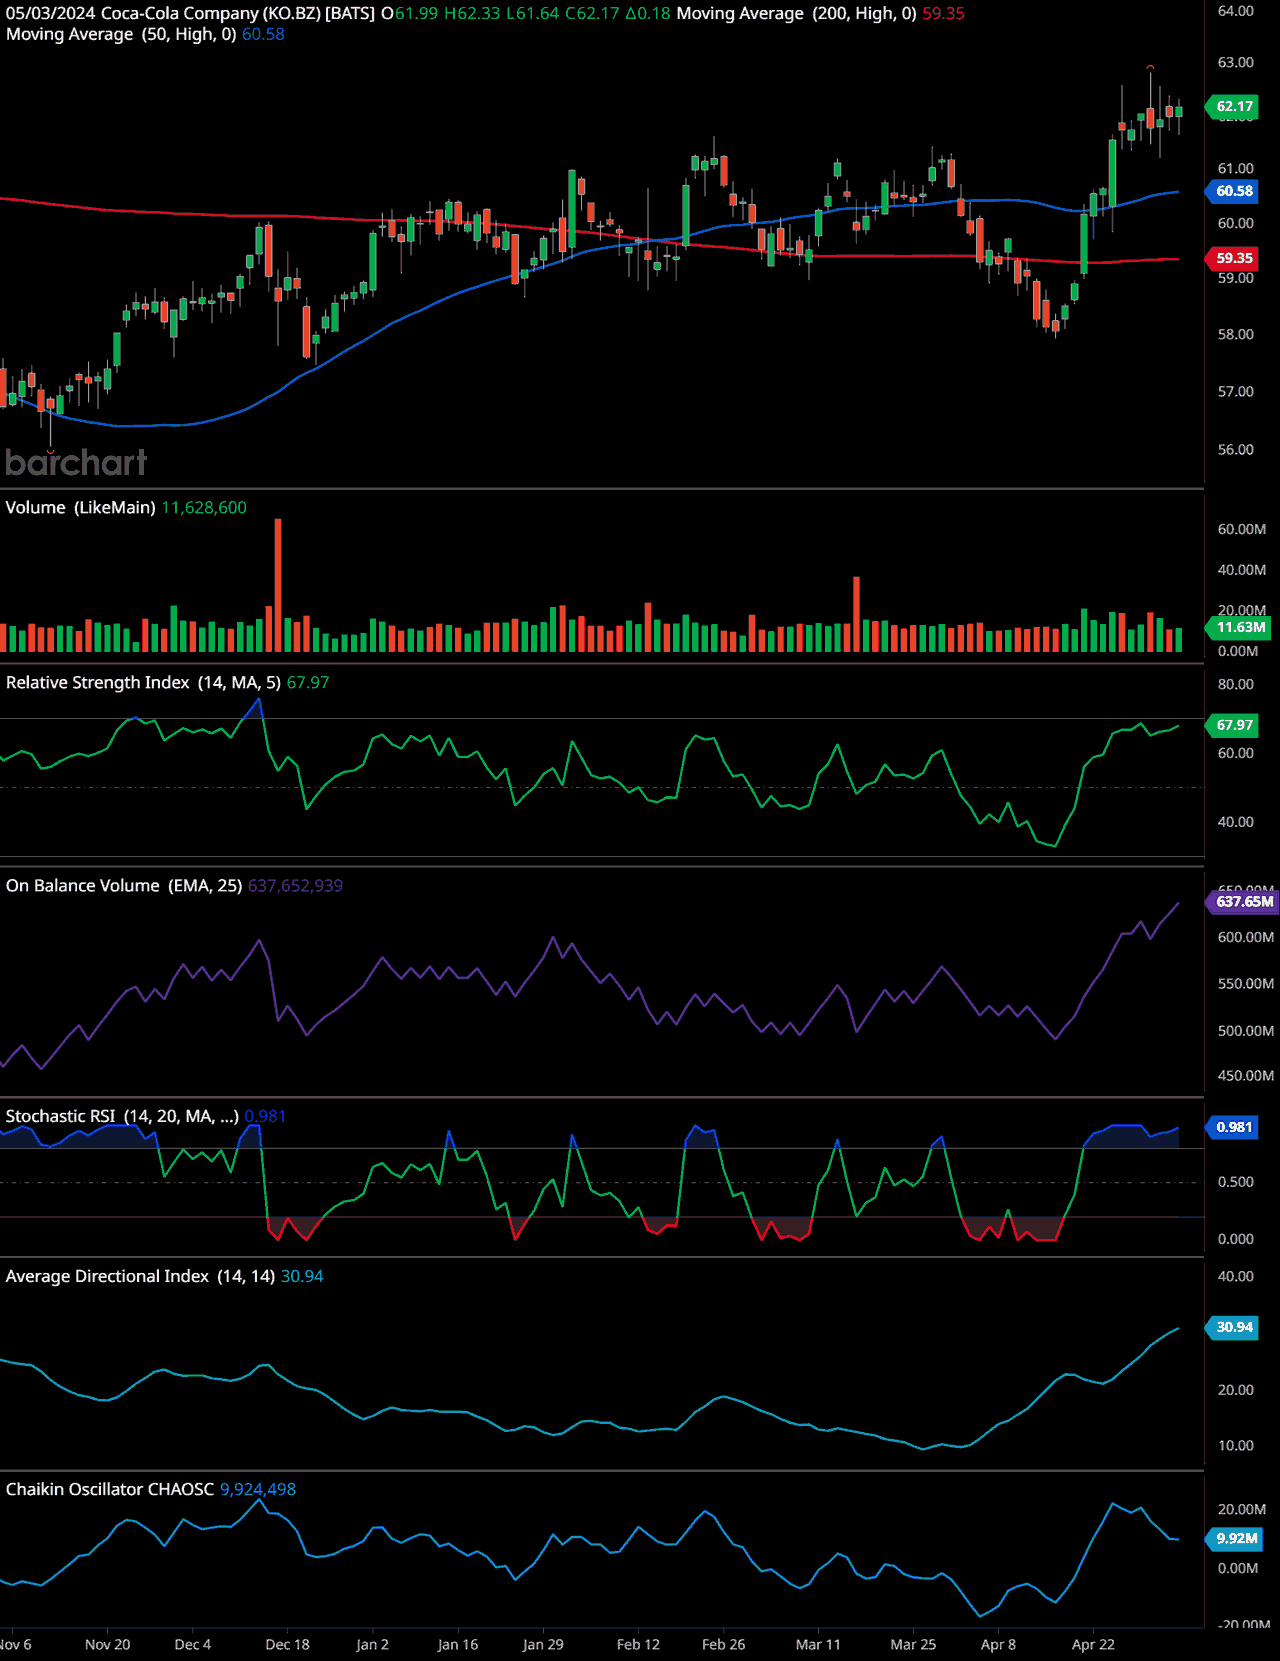1280x1661 pixels.
Task: Click the Mar 25 date on time axis
Action: tap(913, 1644)
